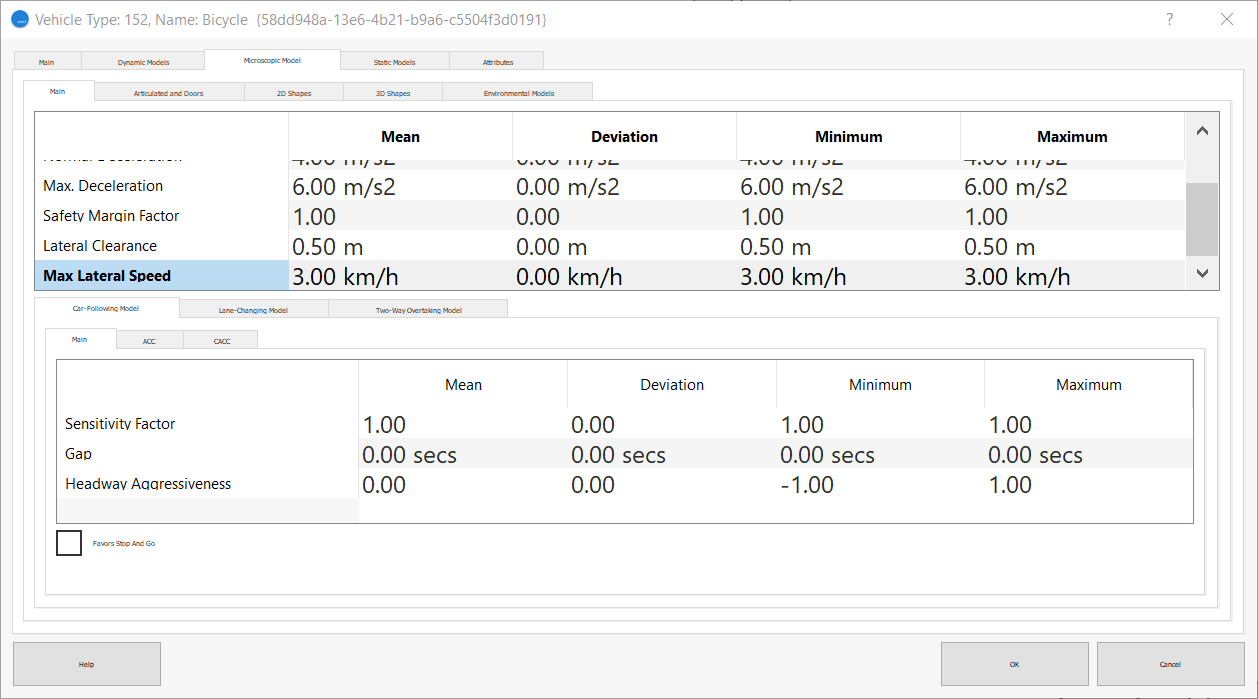This screenshot has height=699, width=1258.
Task: Click the Maximum value of Lateral Clearance
Action: (1072, 246)
